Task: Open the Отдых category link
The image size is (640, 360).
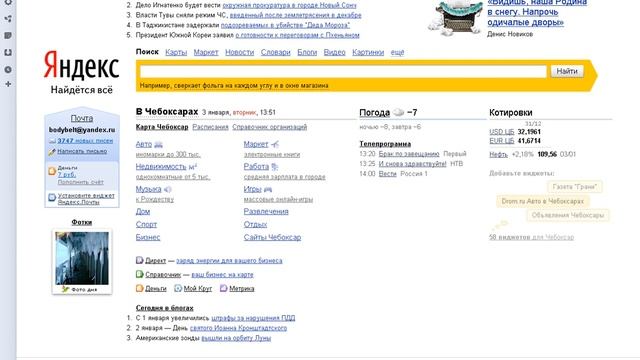Action: (x=255, y=224)
